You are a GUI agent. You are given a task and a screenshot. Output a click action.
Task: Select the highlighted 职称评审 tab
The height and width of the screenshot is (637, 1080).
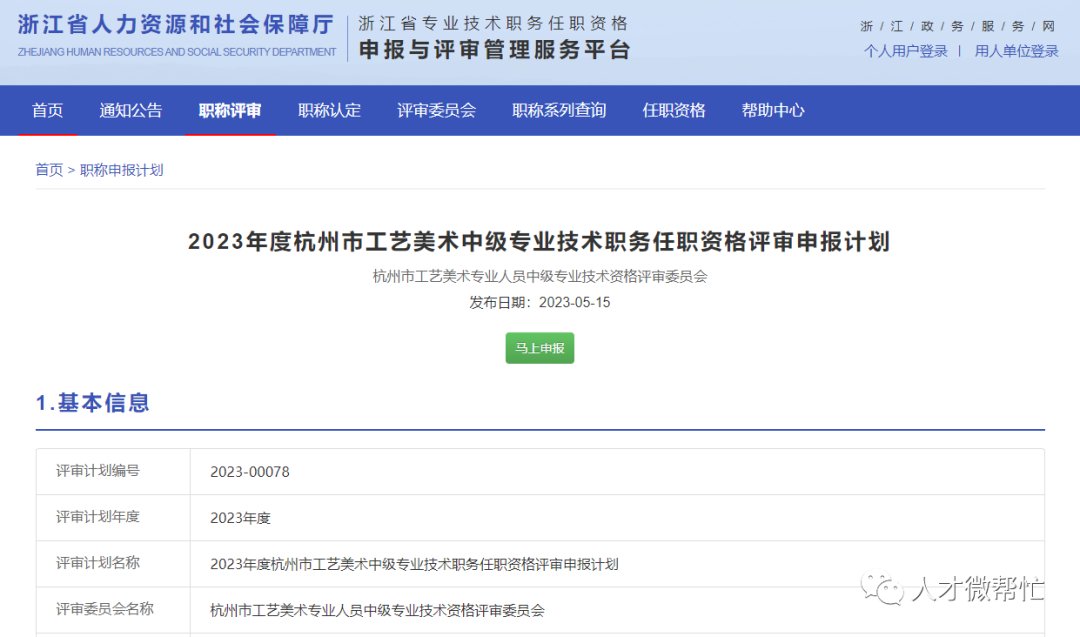coord(231,110)
